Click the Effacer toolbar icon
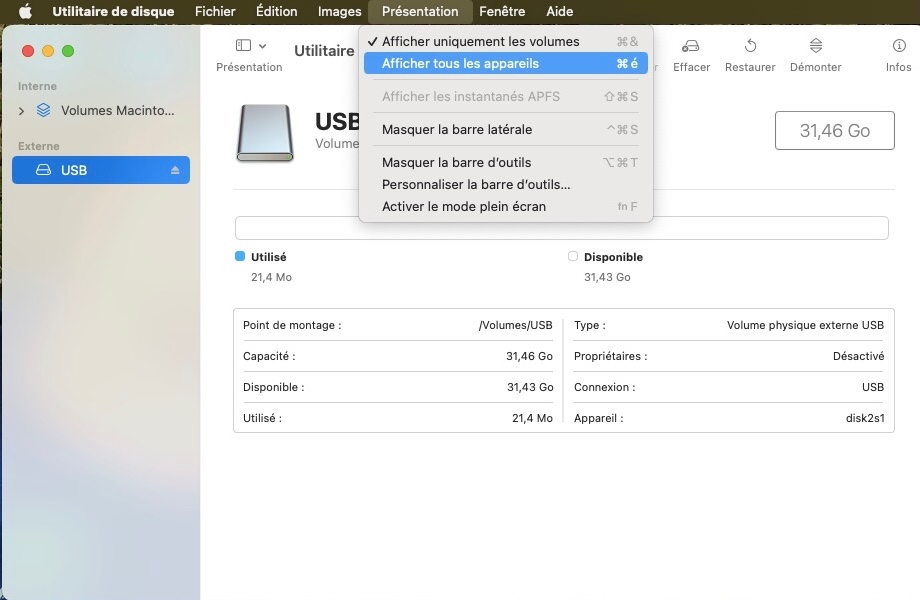The width and height of the screenshot is (920, 600). pyautogui.click(x=690, y=47)
